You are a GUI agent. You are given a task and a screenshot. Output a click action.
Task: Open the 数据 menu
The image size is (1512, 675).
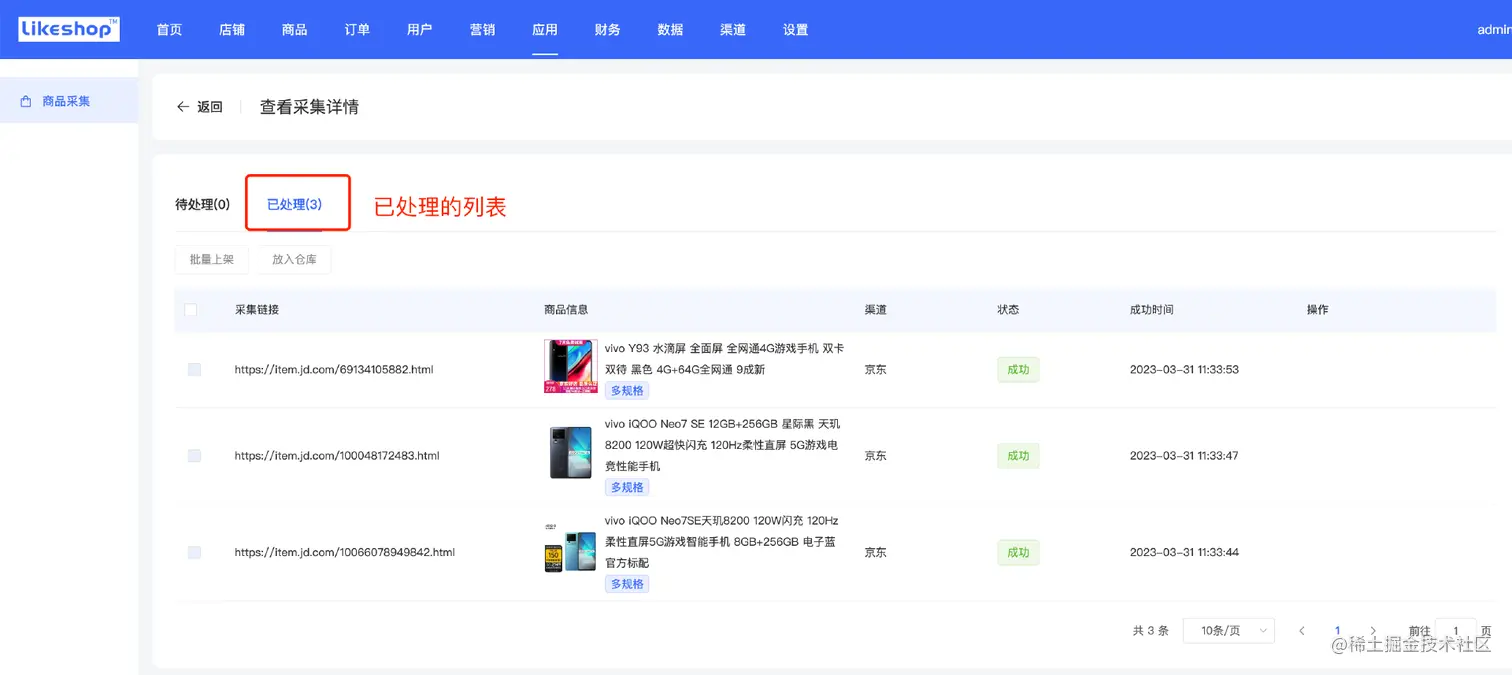[x=670, y=30]
